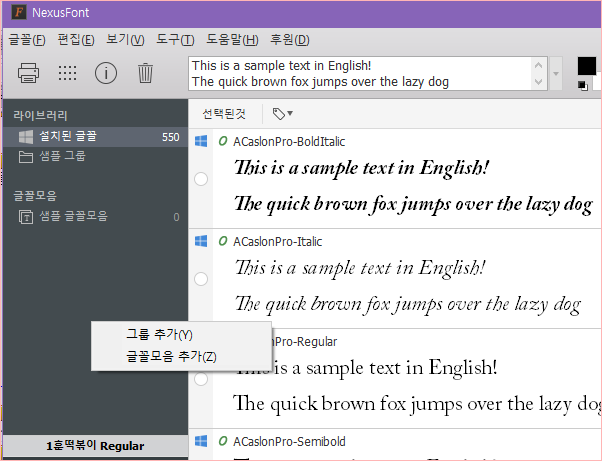Select the 샘플 글꼴모음 collection
The height and width of the screenshot is (461, 602).
click(x=95, y=216)
